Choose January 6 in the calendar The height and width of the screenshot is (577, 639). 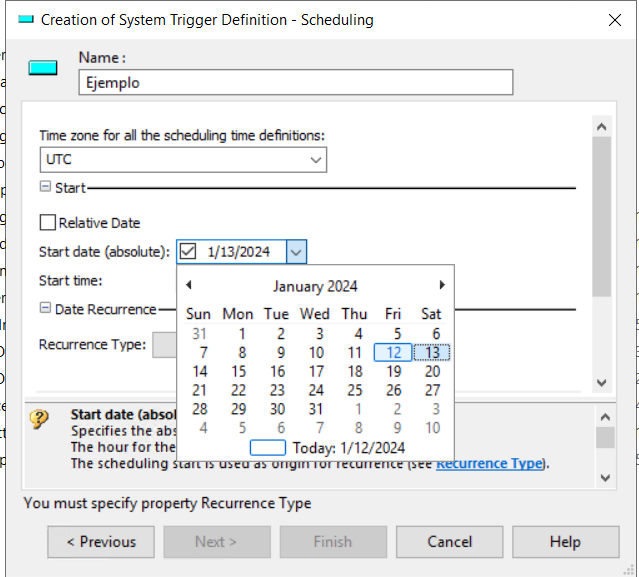[x=436, y=334]
